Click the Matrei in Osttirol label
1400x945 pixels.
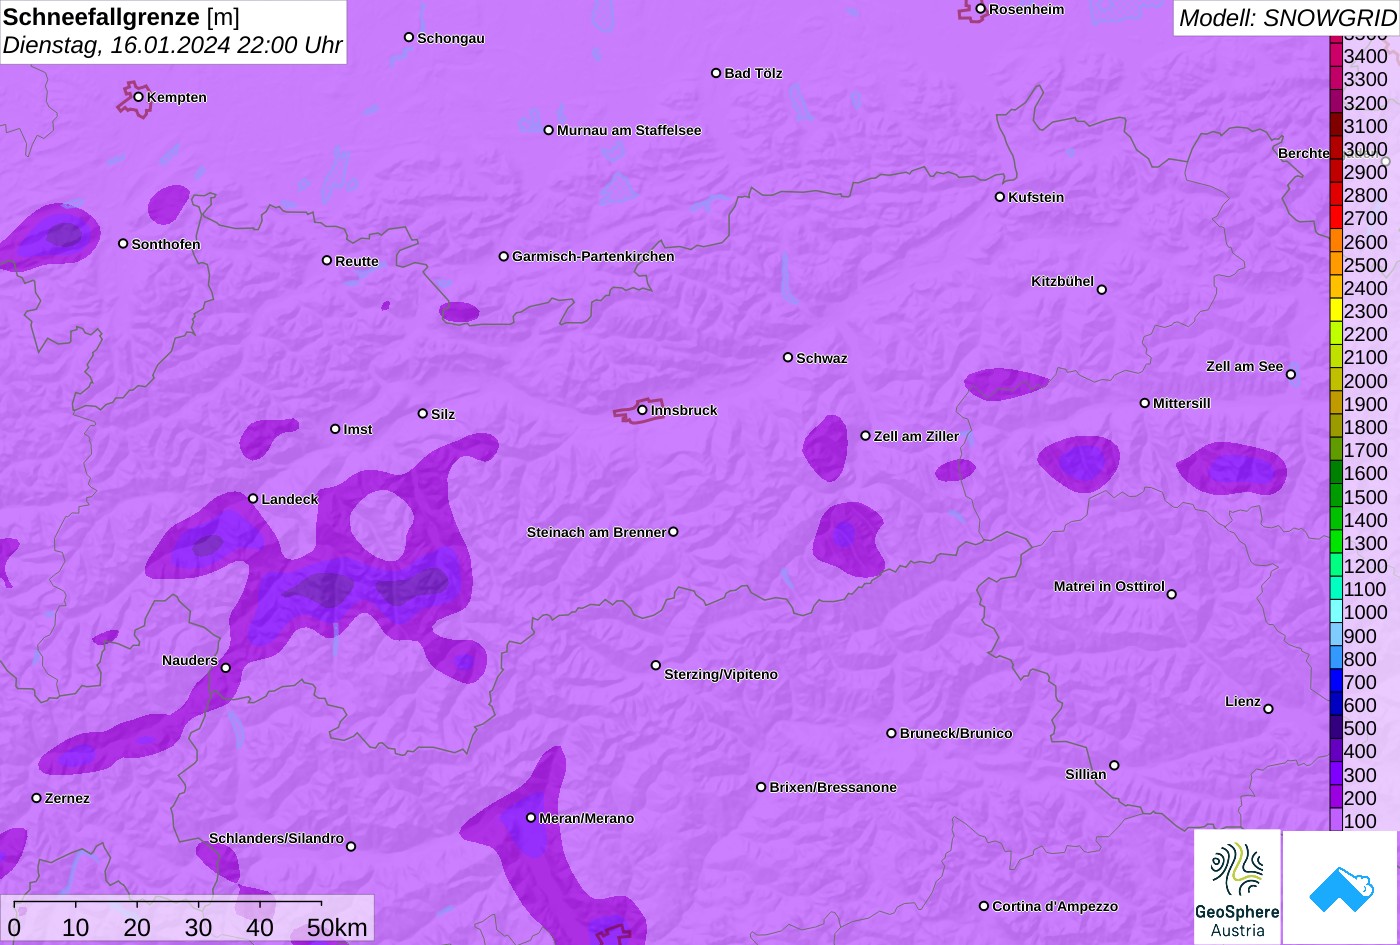pos(1109,586)
